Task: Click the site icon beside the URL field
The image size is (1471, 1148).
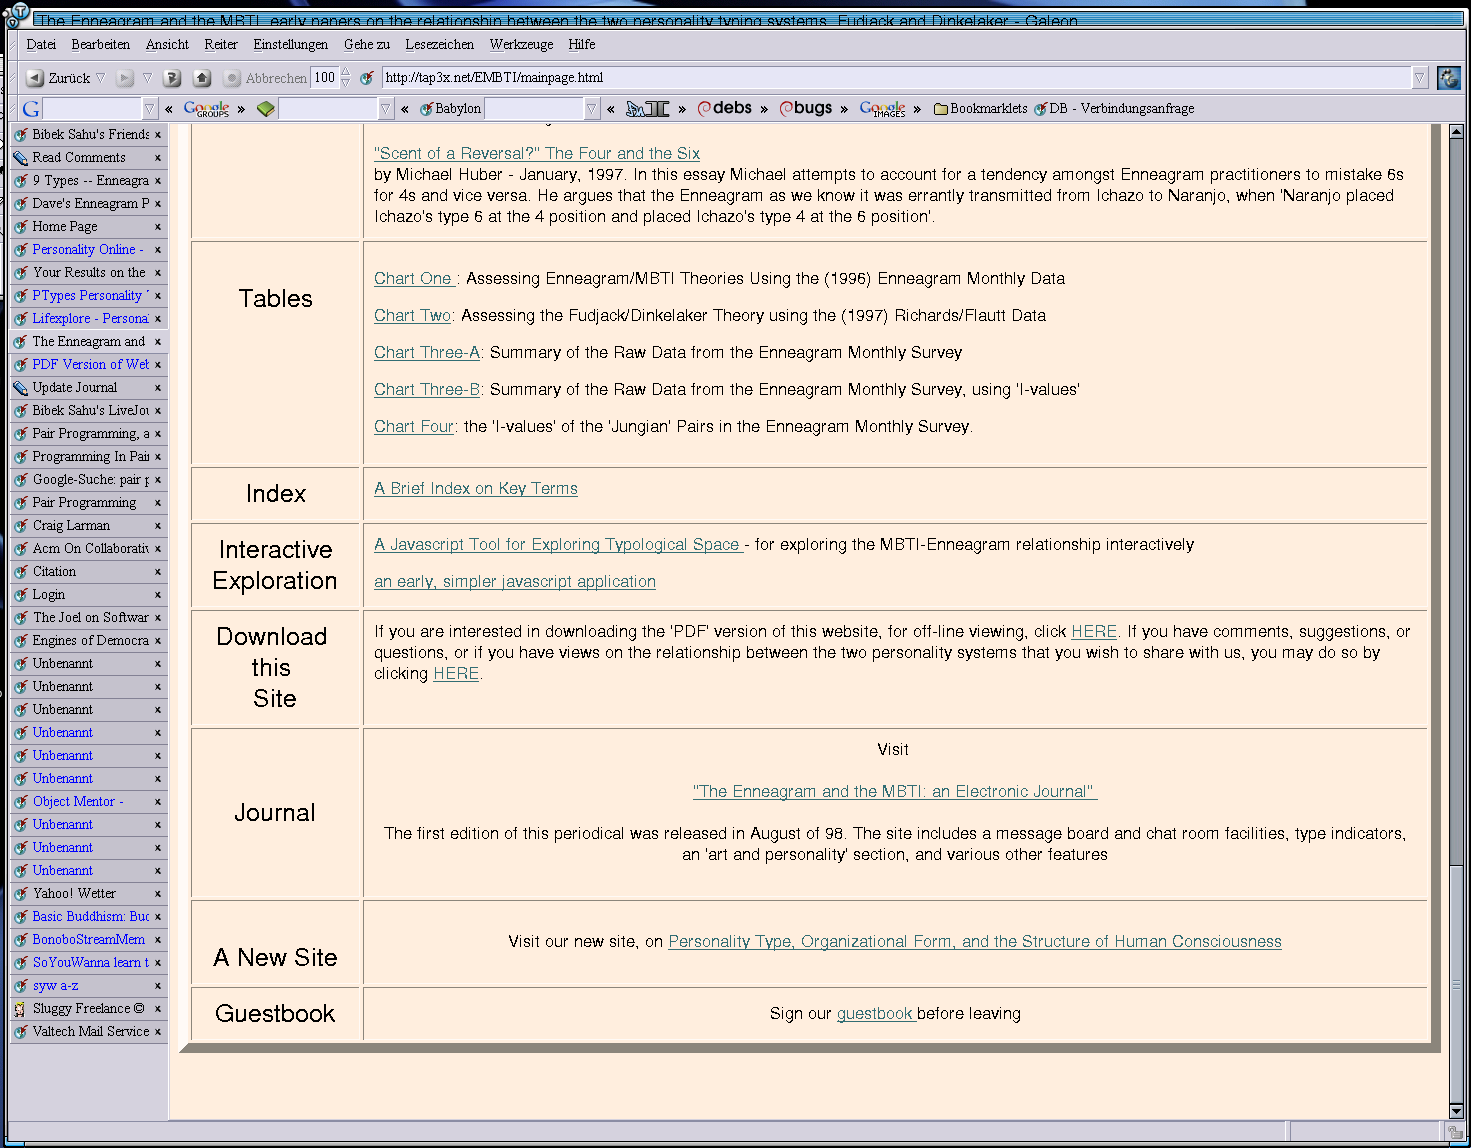Action: coord(367,78)
